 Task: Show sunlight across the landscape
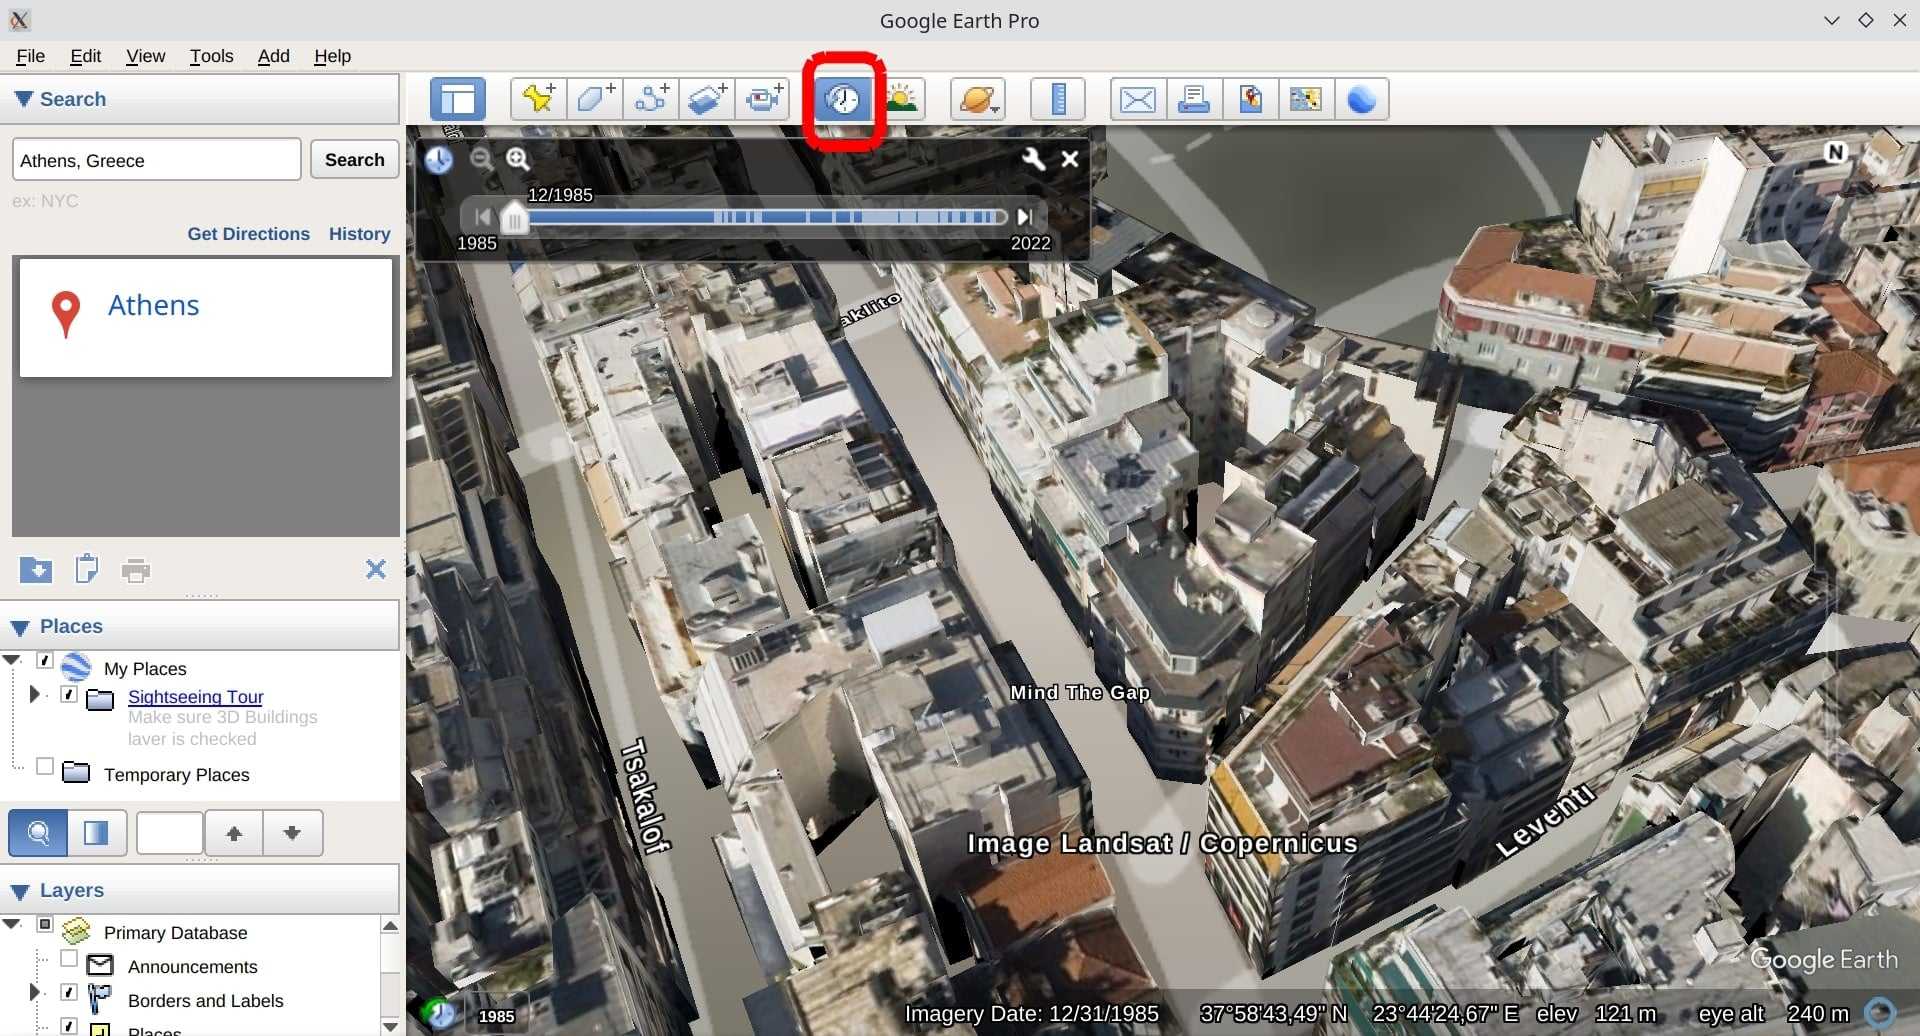(x=902, y=99)
